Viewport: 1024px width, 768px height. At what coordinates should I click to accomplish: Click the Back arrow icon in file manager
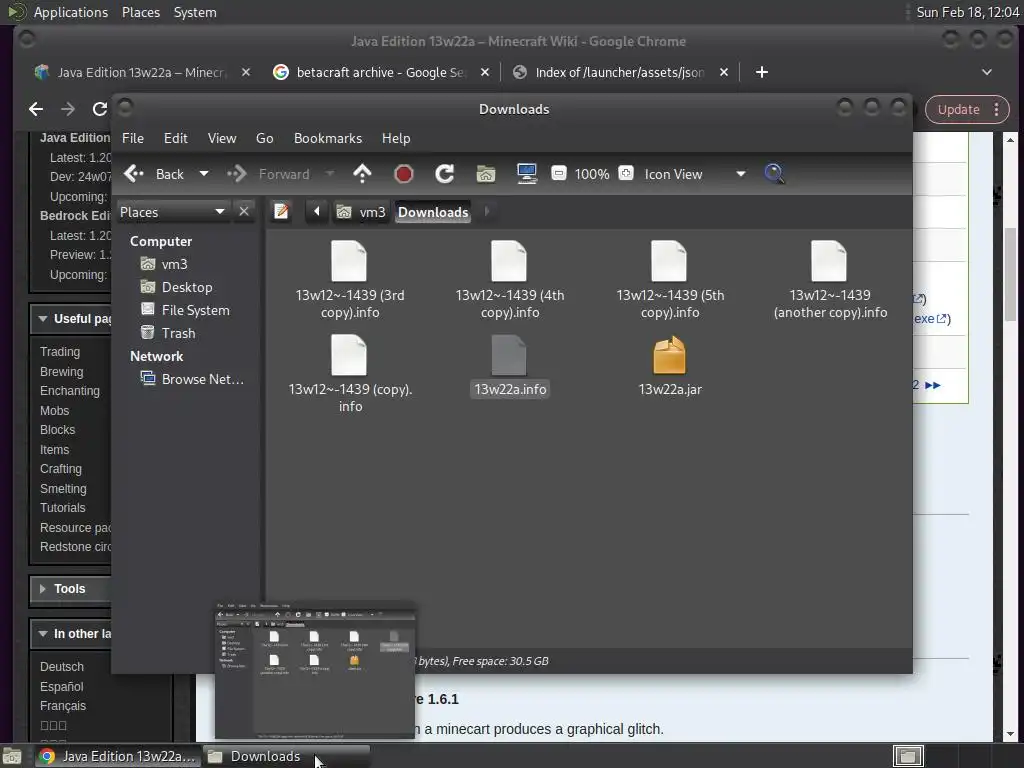tap(134, 174)
